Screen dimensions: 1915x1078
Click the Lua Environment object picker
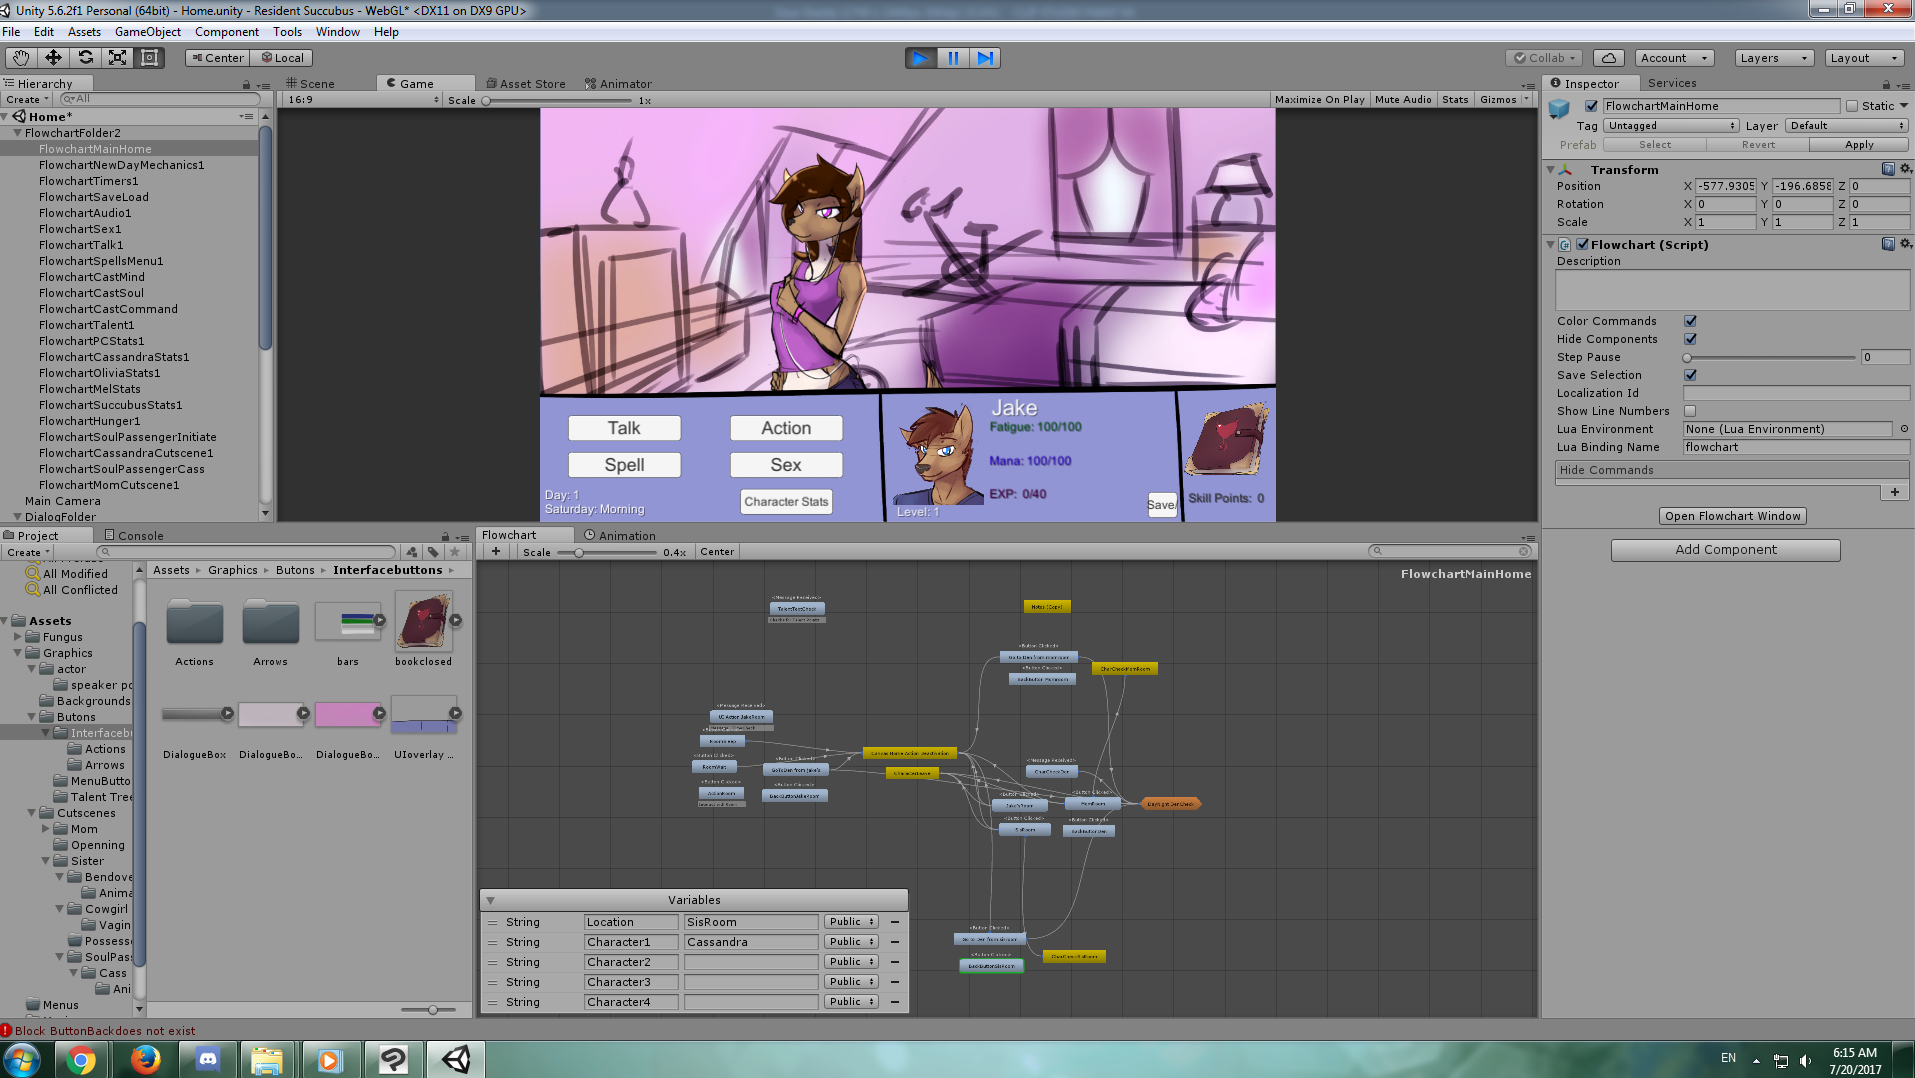(1904, 429)
